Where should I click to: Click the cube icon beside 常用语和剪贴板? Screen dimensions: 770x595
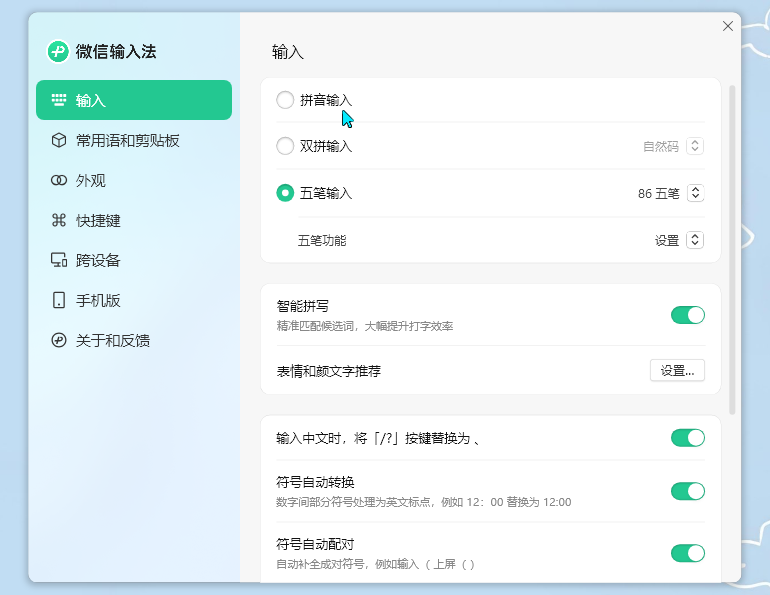click(59, 140)
